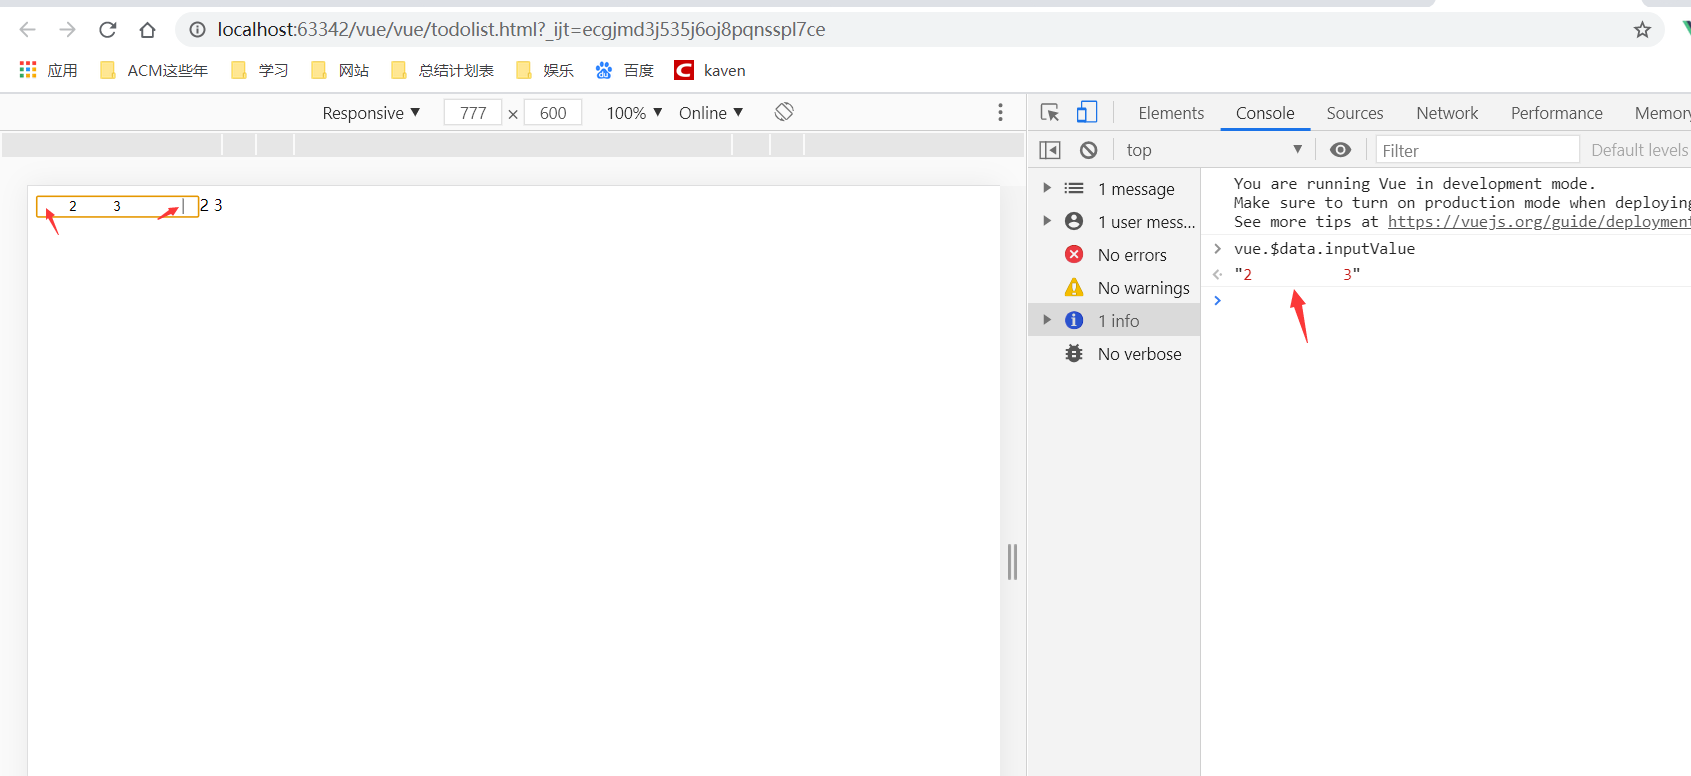Open the vuejs.org deployment guide link

click(1538, 222)
